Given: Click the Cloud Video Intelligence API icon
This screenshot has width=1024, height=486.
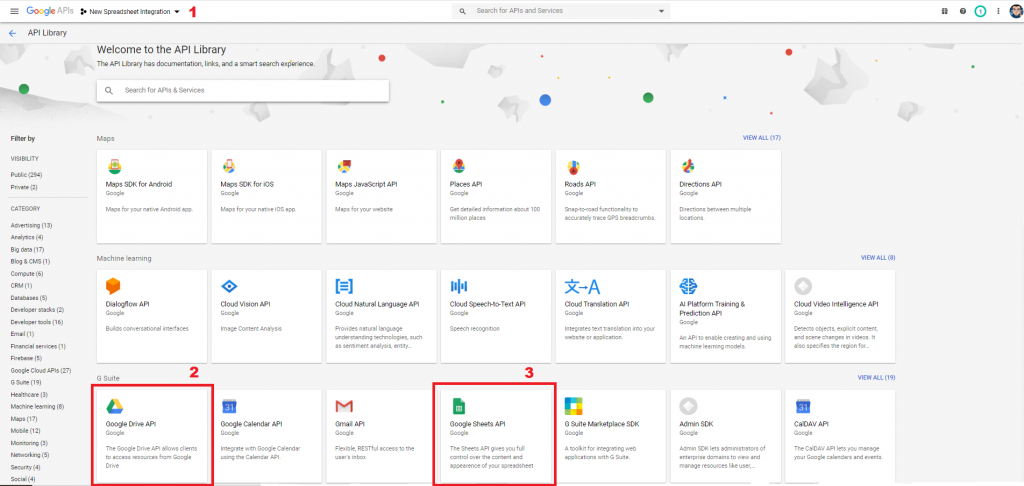Looking at the screenshot, I should point(803,286).
